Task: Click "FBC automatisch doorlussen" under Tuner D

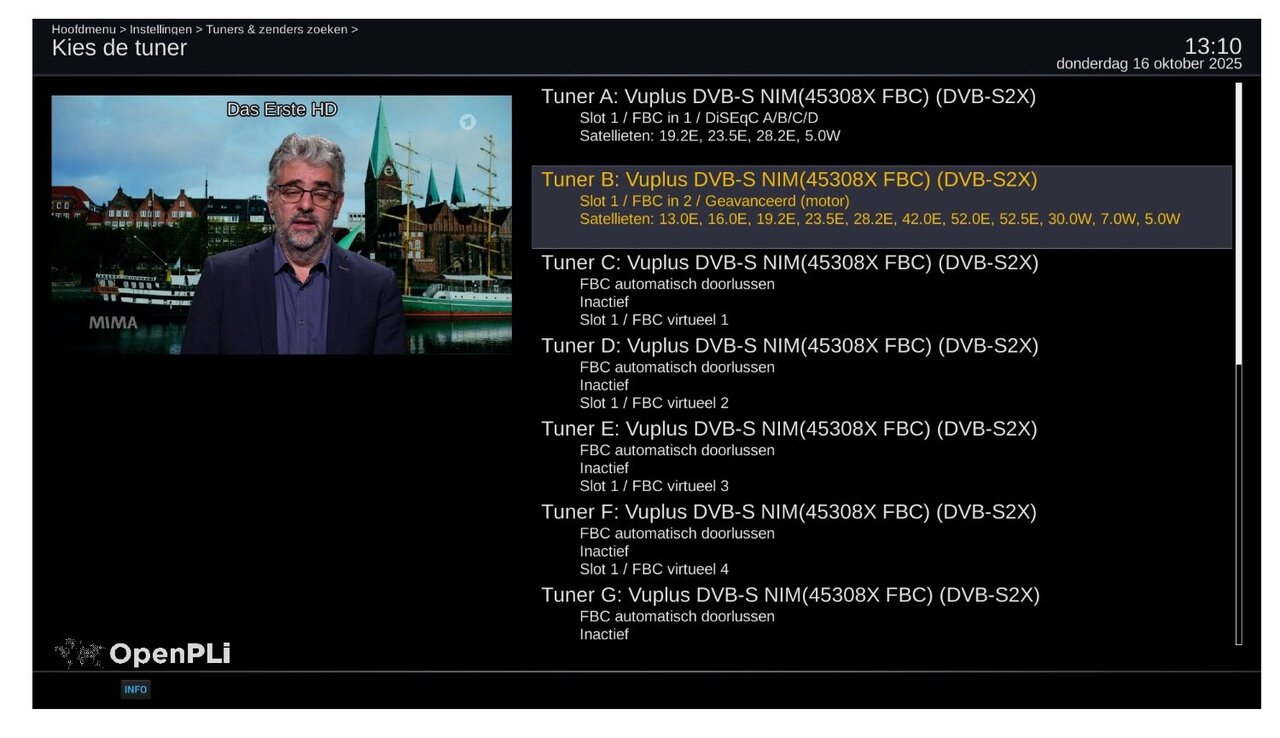Action: (x=677, y=367)
